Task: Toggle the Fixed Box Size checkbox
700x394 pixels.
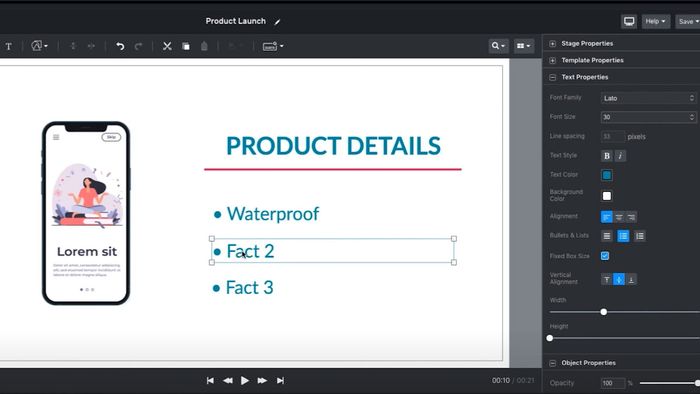Action: pyautogui.click(x=605, y=256)
